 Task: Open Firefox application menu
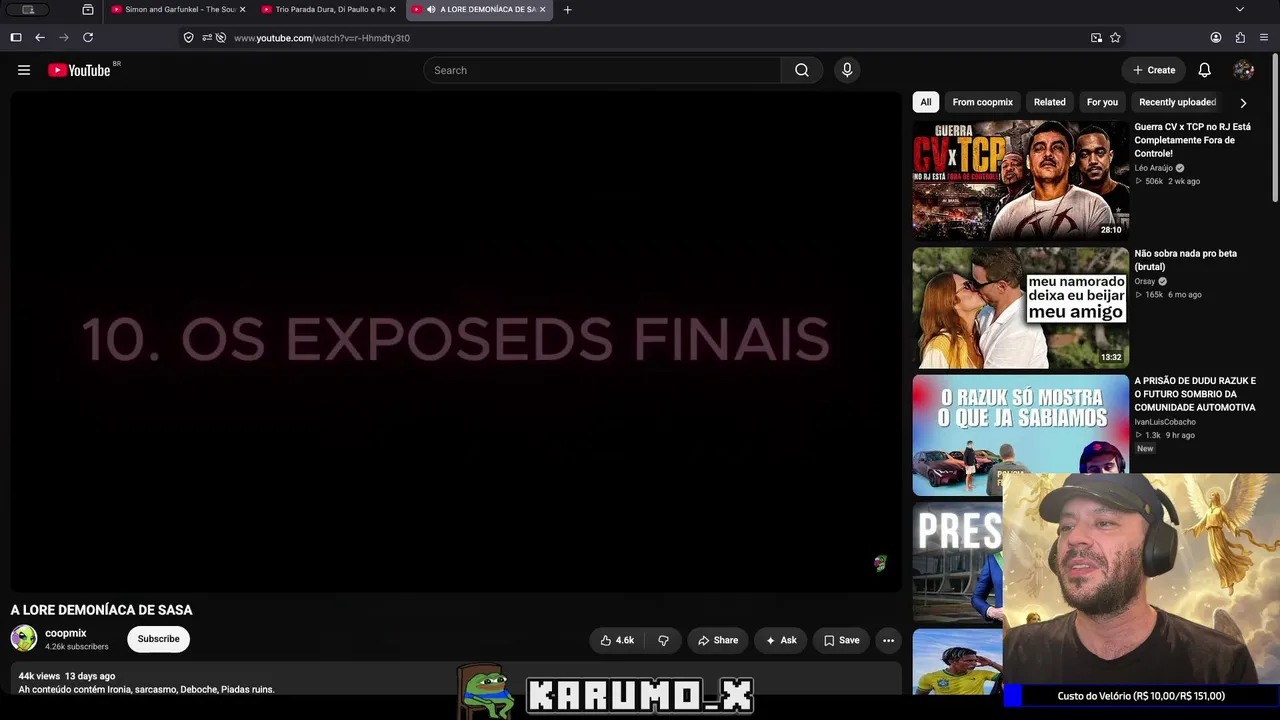pyautogui.click(x=1264, y=37)
